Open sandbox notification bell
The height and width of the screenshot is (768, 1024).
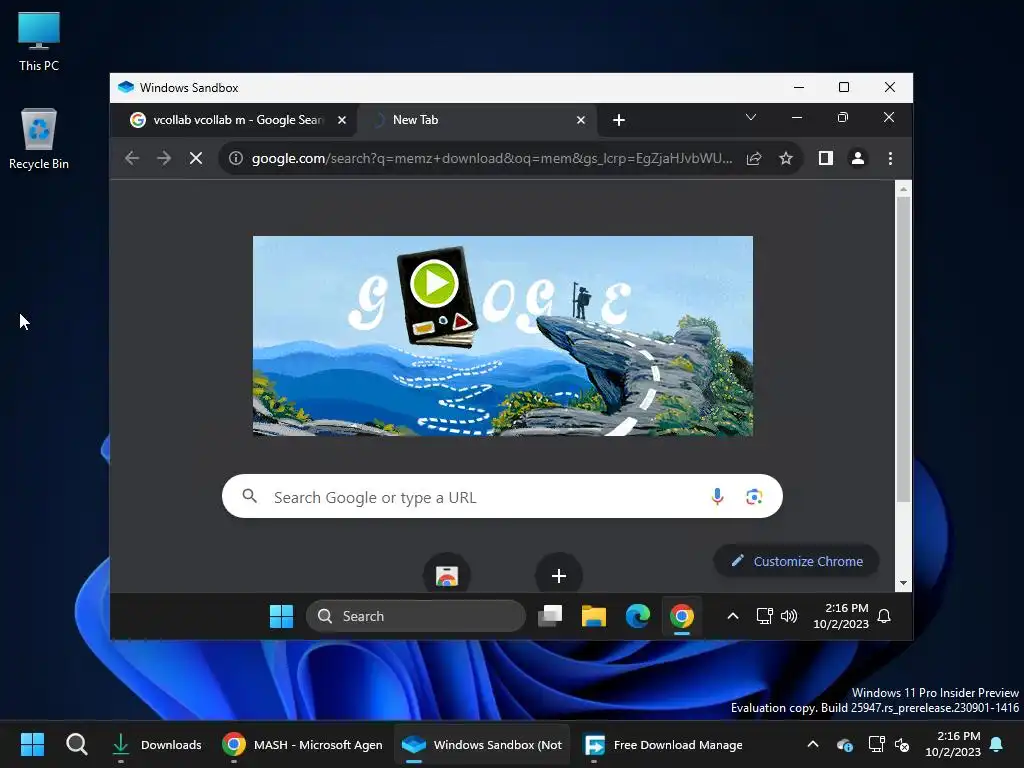point(884,616)
